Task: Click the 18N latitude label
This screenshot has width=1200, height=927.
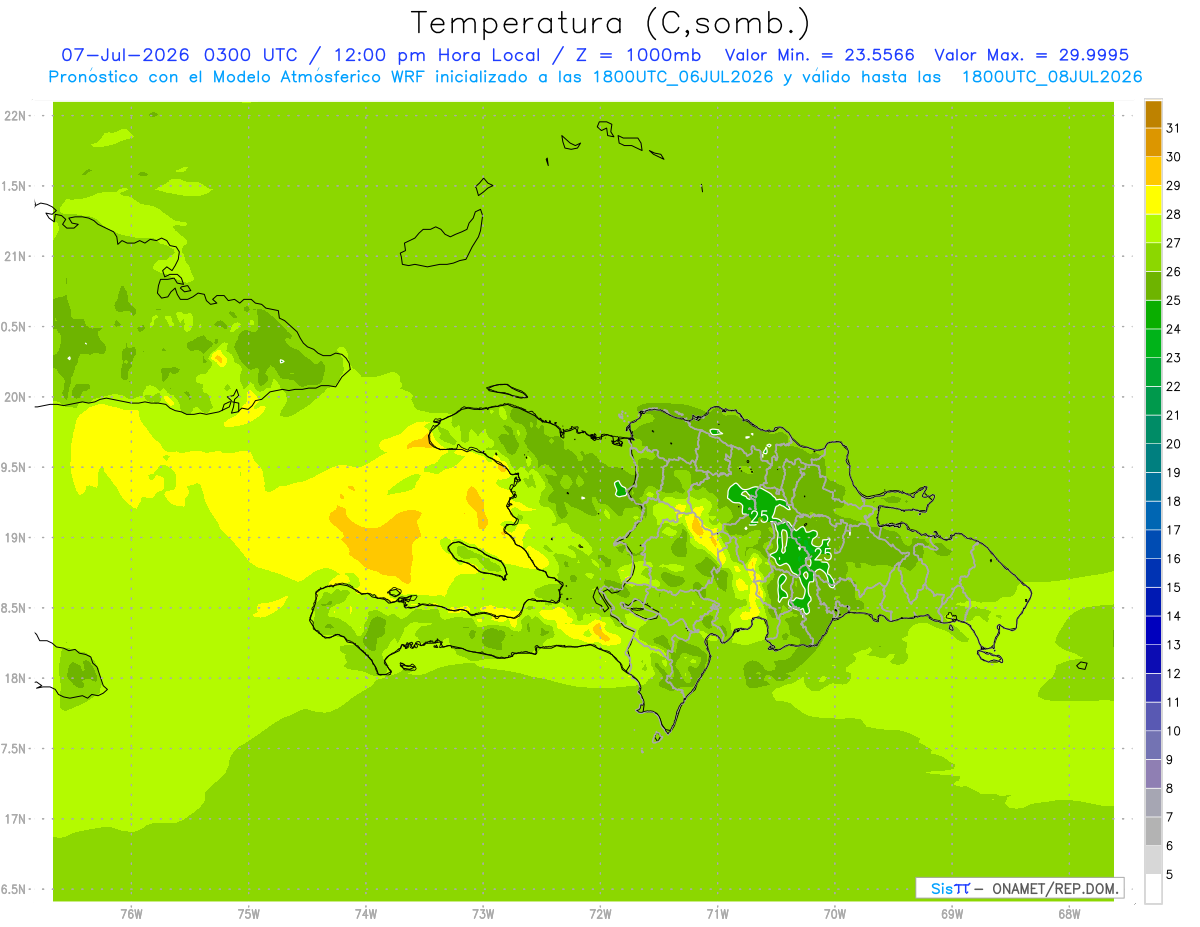Action: coord(16,678)
